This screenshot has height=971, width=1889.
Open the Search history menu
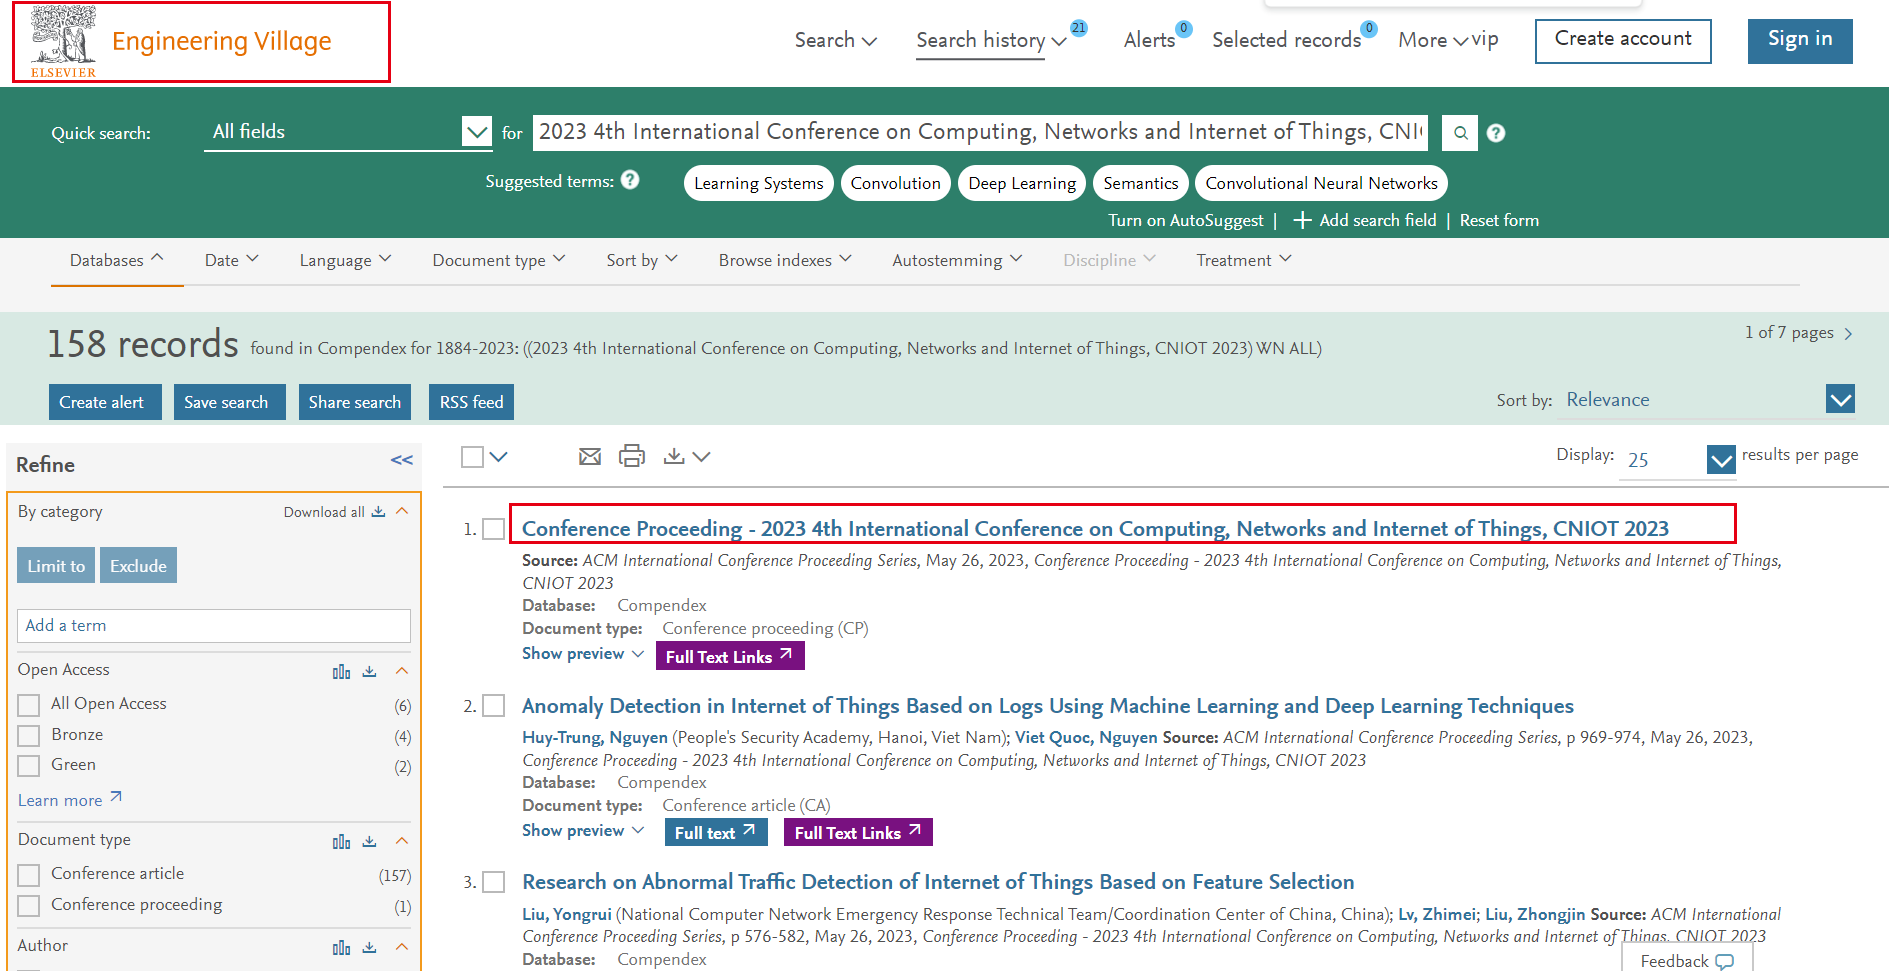(990, 40)
